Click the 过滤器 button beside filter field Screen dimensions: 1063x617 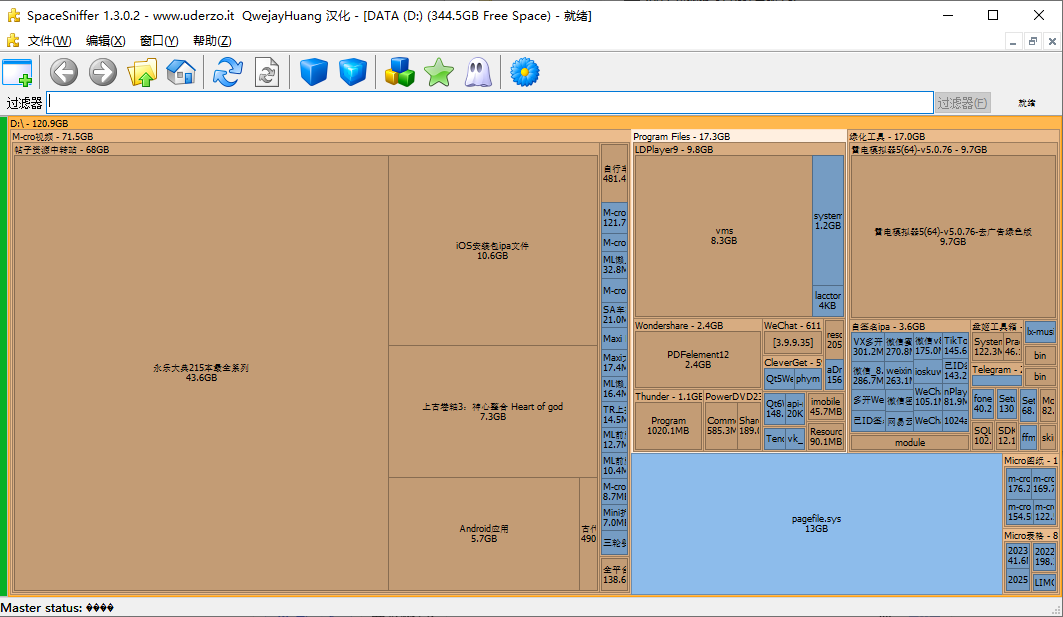pos(962,103)
